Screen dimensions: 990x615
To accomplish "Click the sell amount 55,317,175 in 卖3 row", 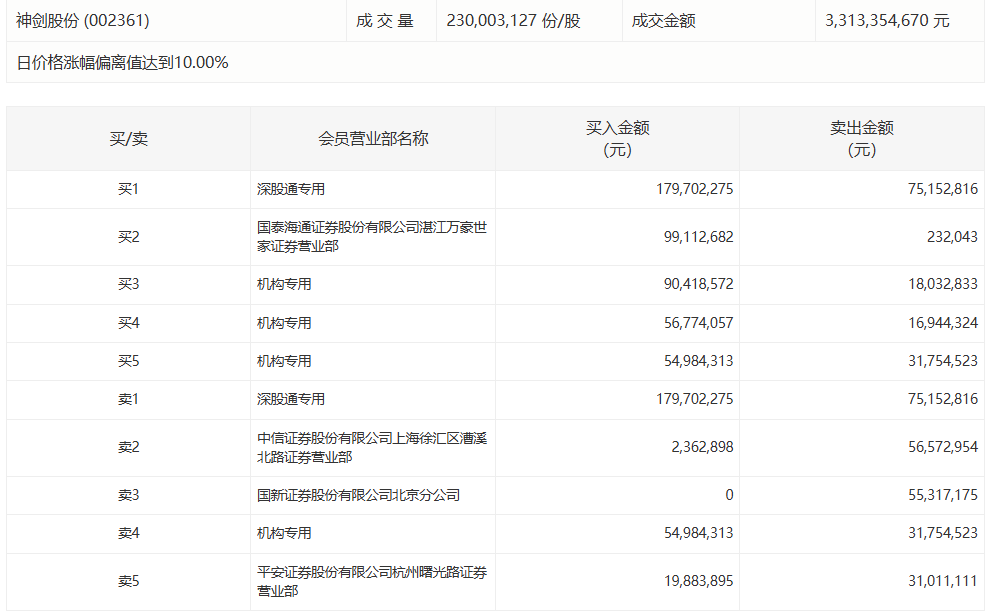I will pos(938,495).
